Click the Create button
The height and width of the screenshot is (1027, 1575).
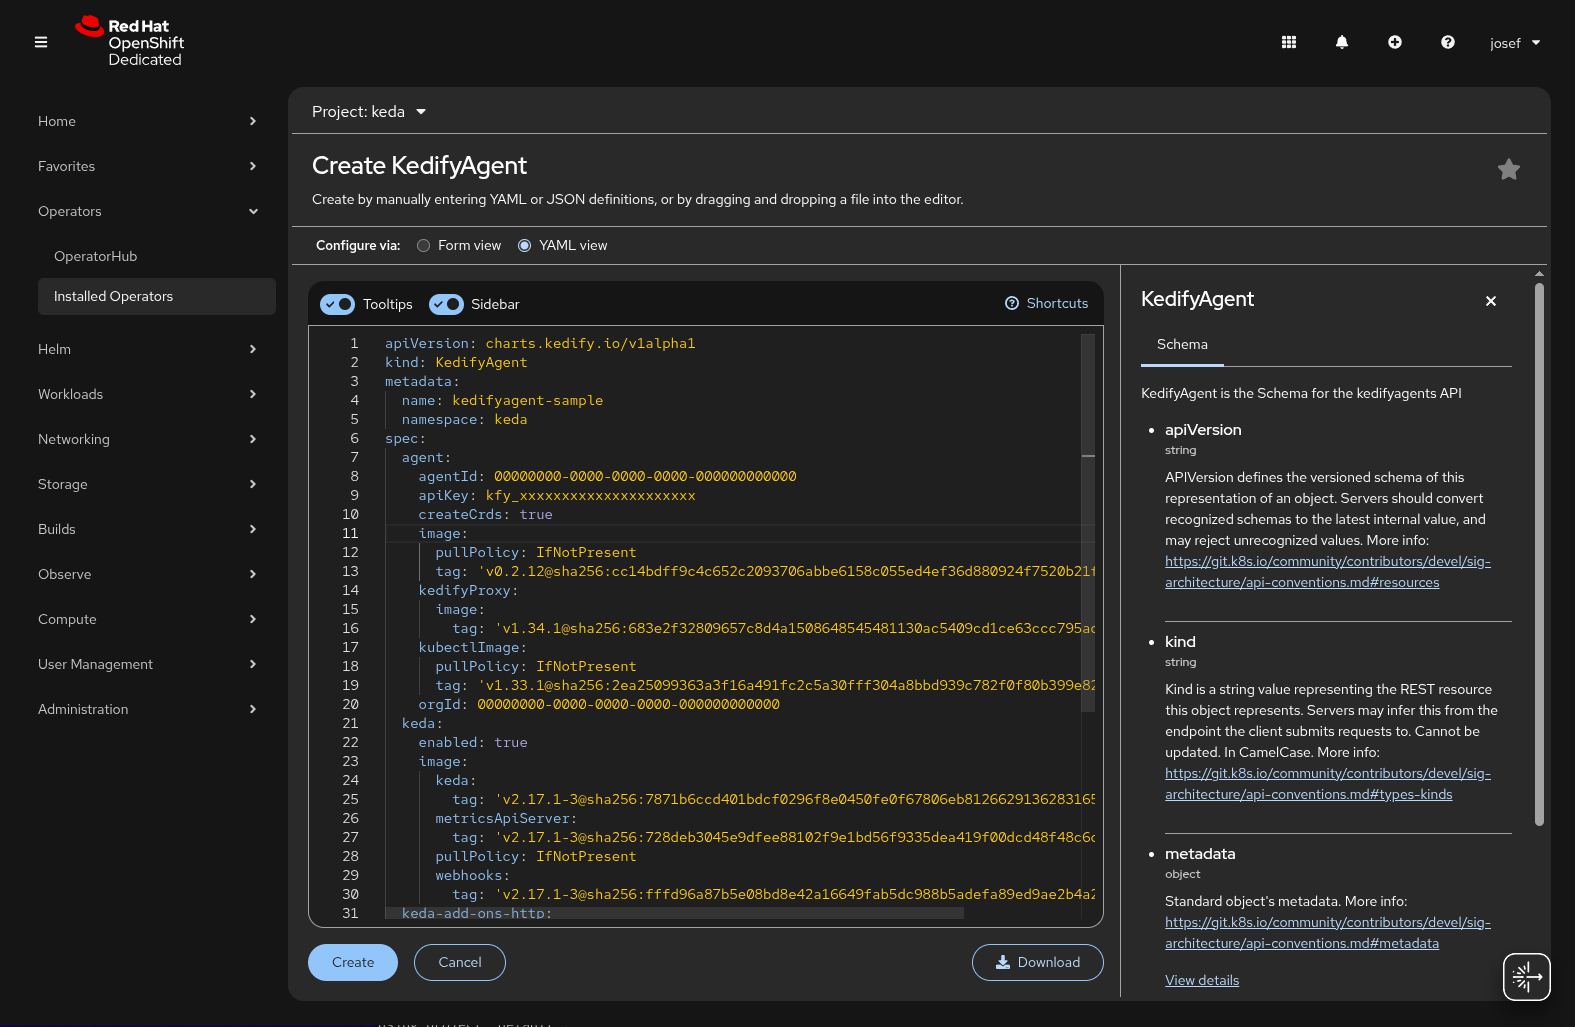(x=353, y=962)
